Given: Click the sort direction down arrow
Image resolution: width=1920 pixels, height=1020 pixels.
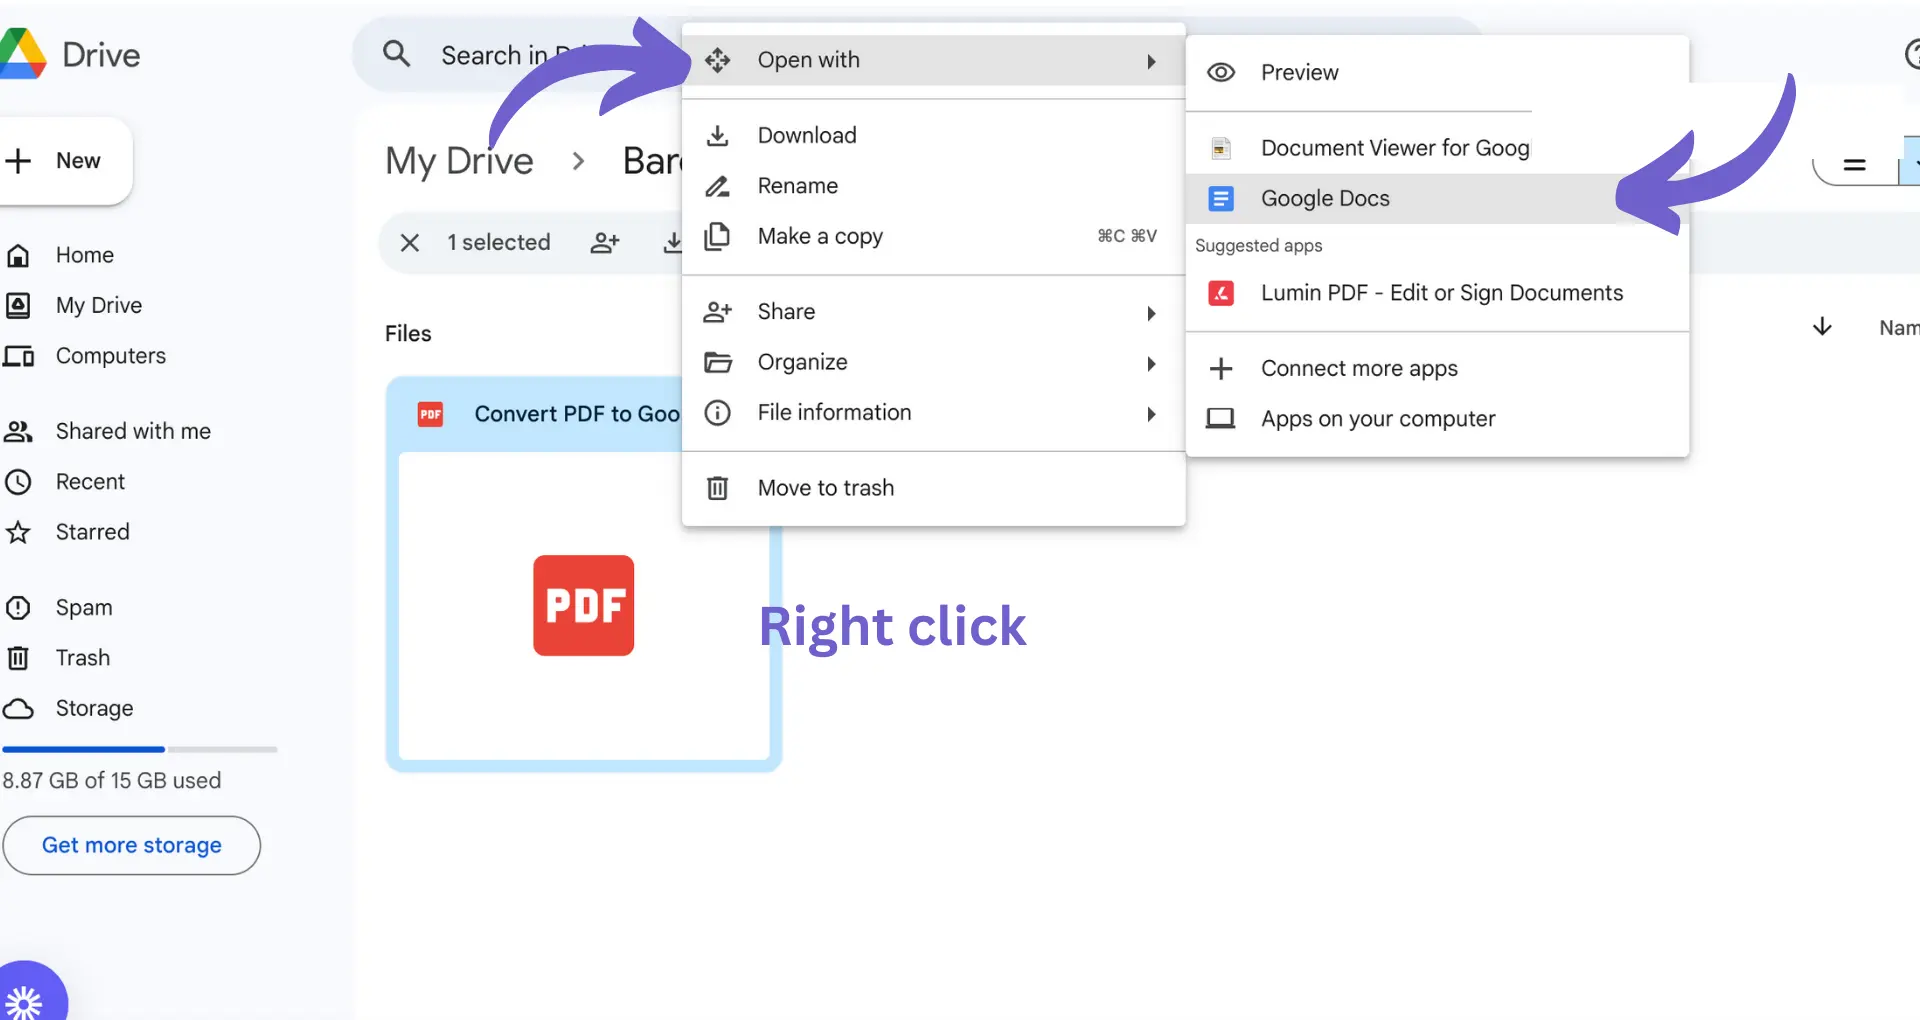Looking at the screenshot, I should pyautogui.click(x=1822, y=327).
